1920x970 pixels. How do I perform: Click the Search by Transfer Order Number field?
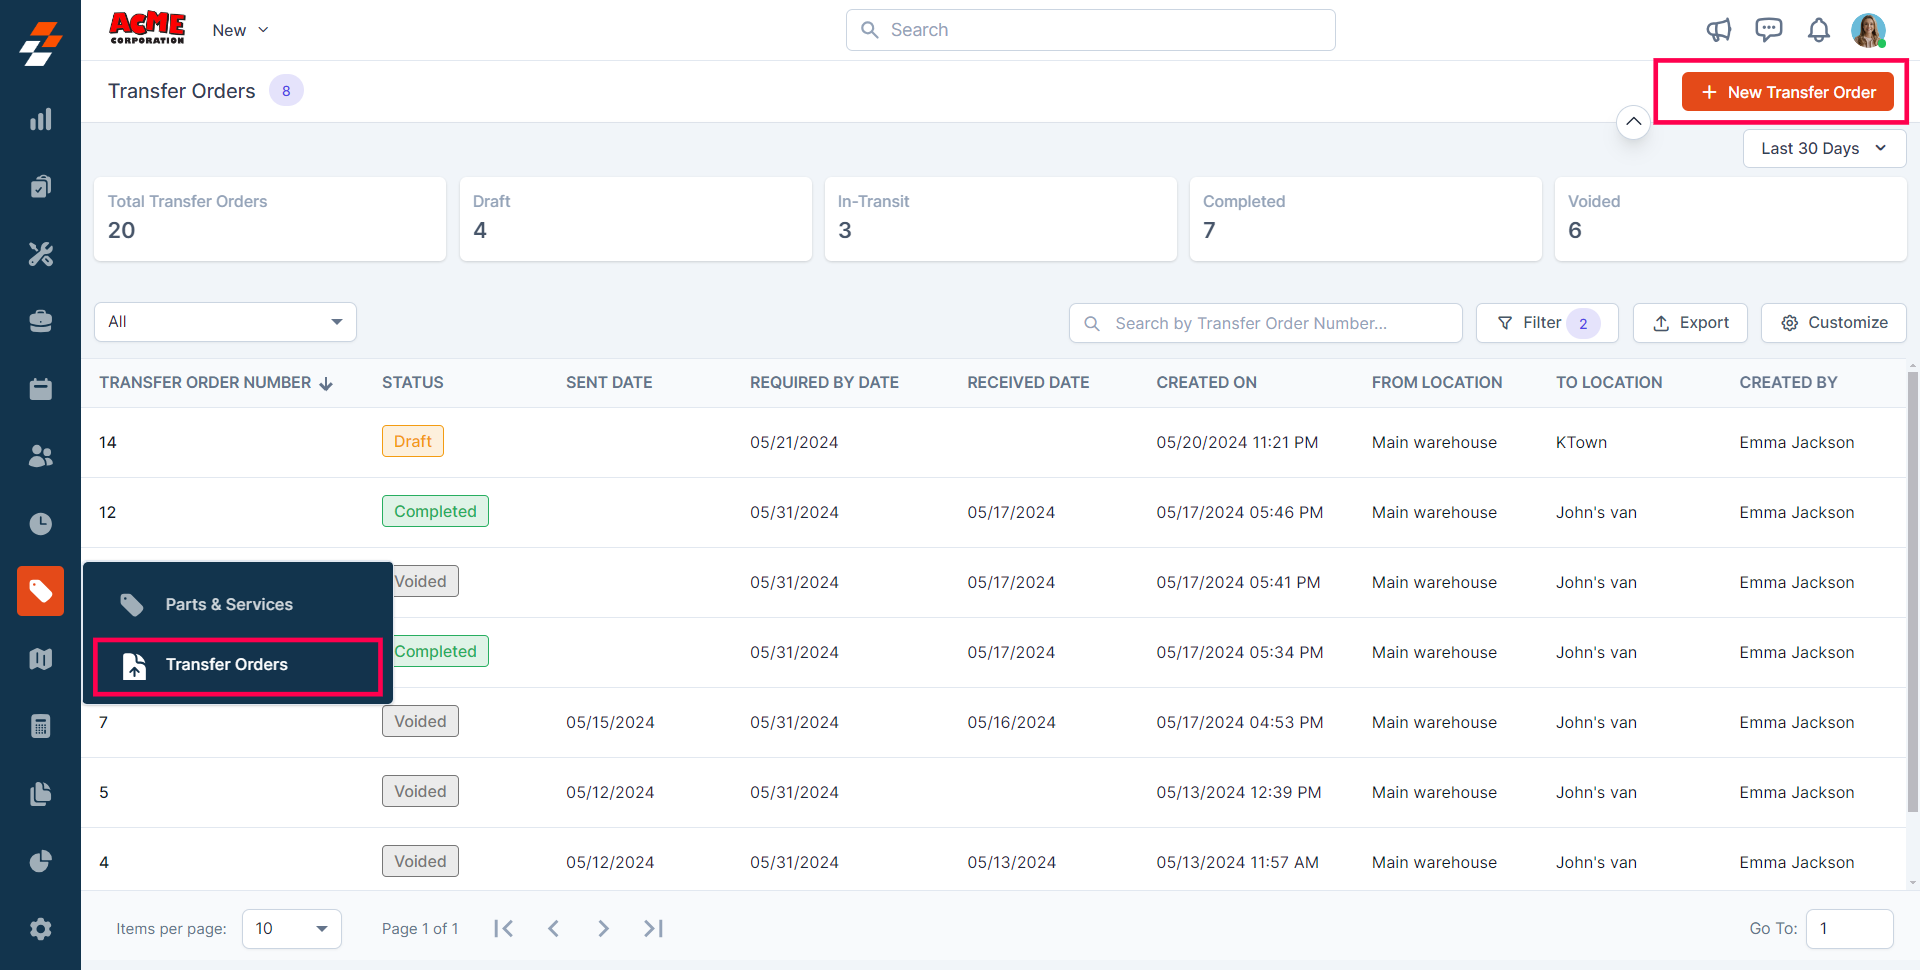point(1265,323)
